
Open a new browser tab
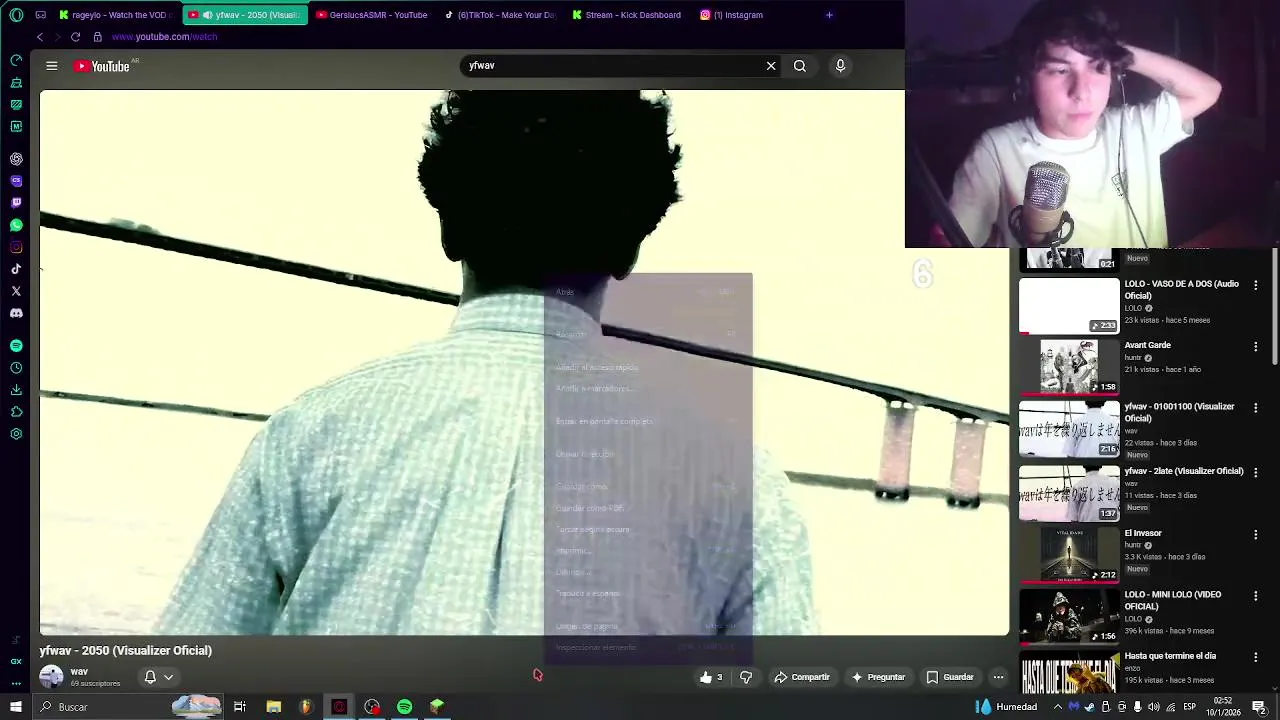point(829,15)
